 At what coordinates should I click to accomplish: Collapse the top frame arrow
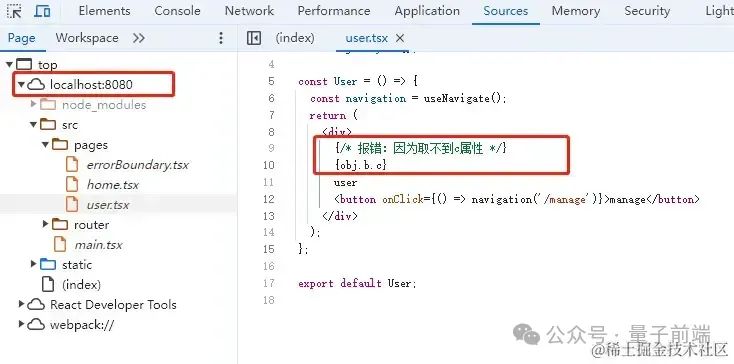click(9, 64)
